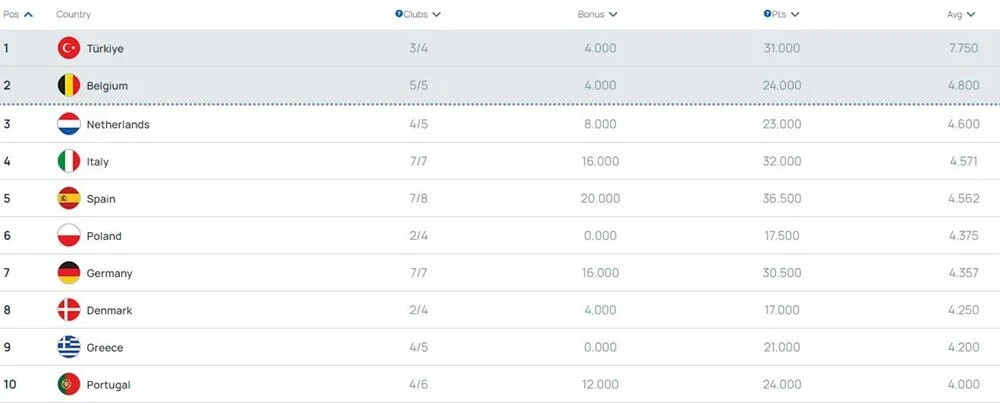
Task: Expand the Clubs column sort chevron
Action: click(437, 15)
